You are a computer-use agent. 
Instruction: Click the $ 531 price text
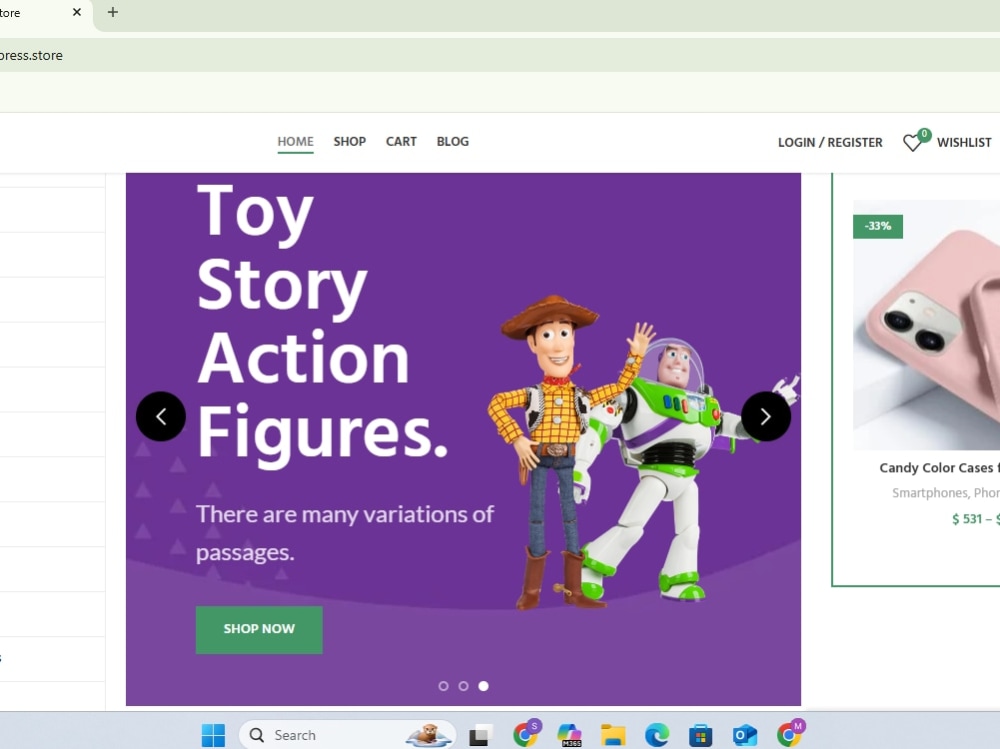(x=967, y=519)
